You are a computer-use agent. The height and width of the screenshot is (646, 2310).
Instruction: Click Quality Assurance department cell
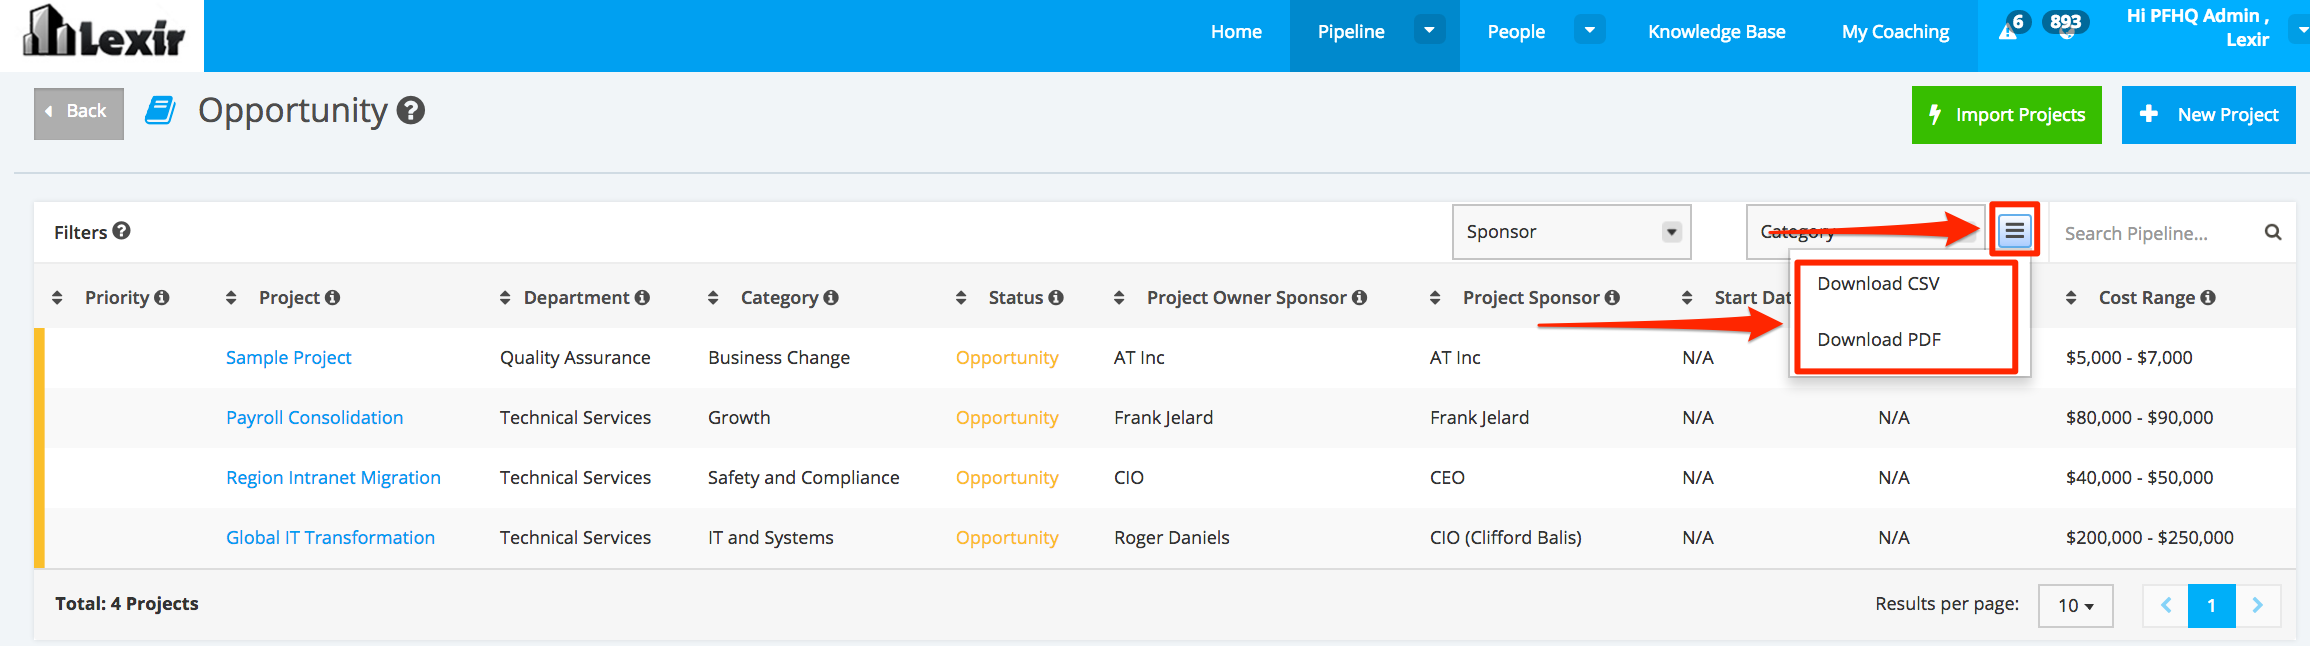(575, 358)
